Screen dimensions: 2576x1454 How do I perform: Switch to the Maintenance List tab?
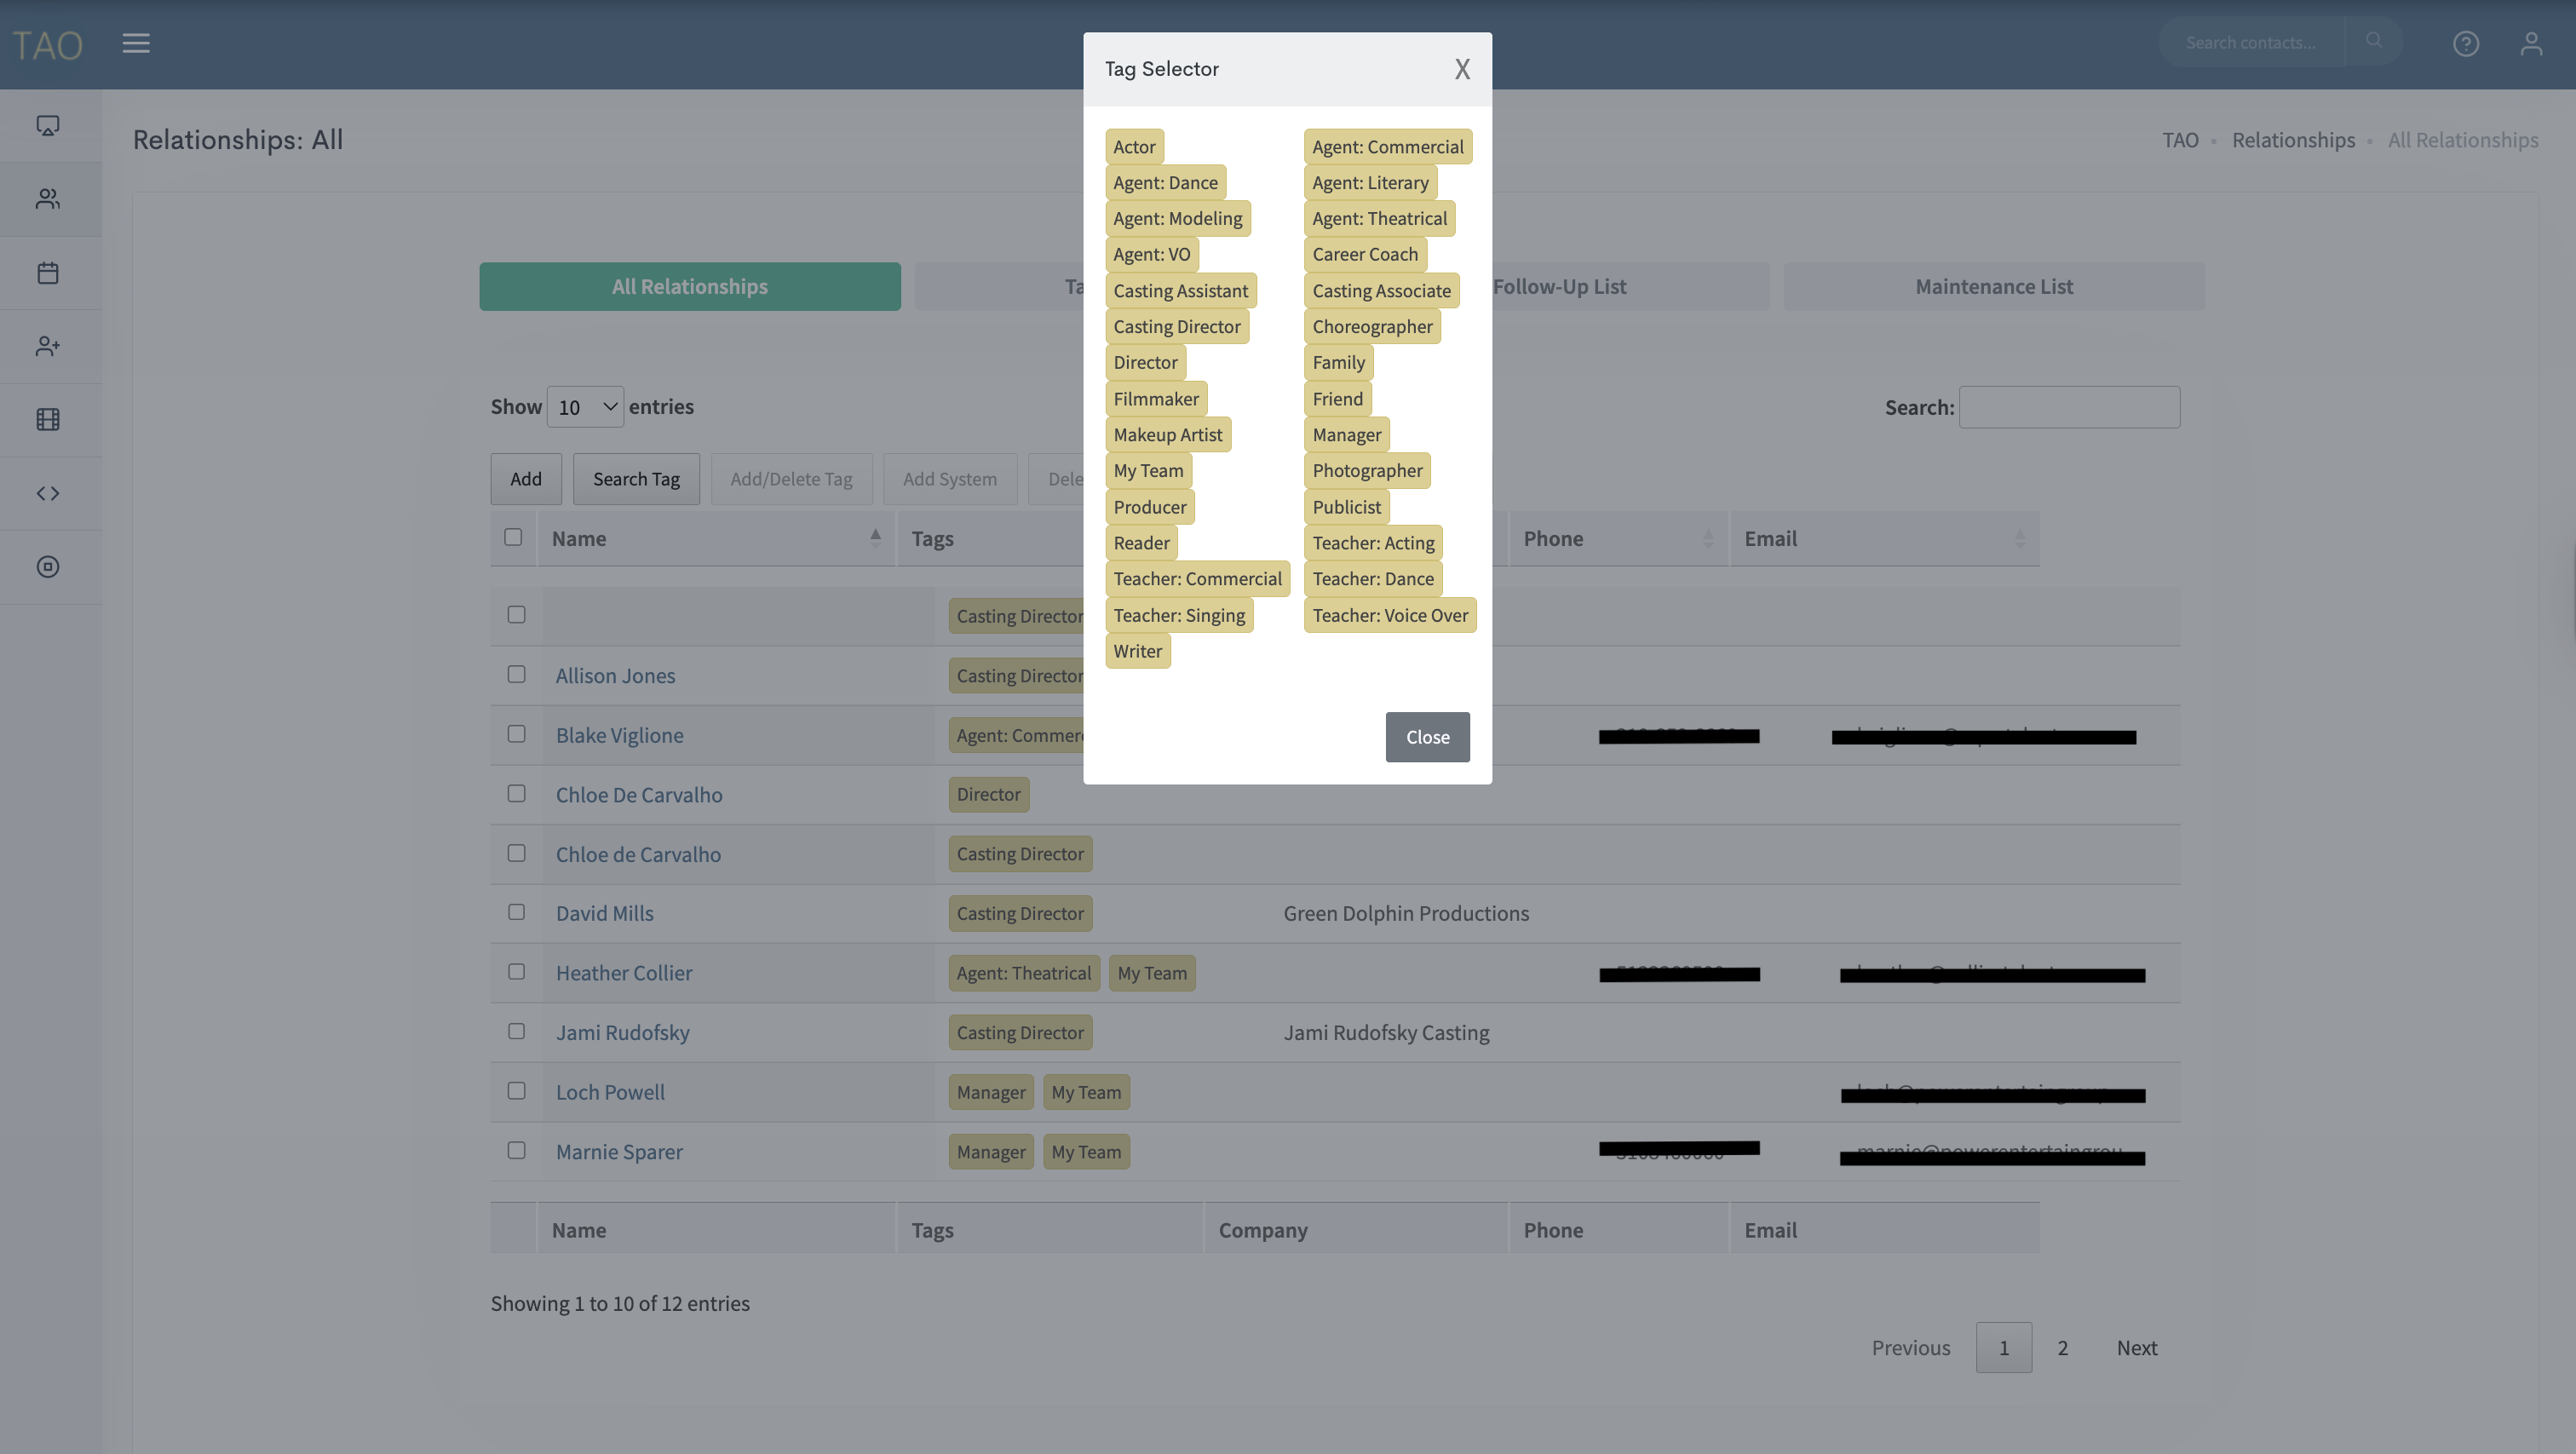point(1993,287)
